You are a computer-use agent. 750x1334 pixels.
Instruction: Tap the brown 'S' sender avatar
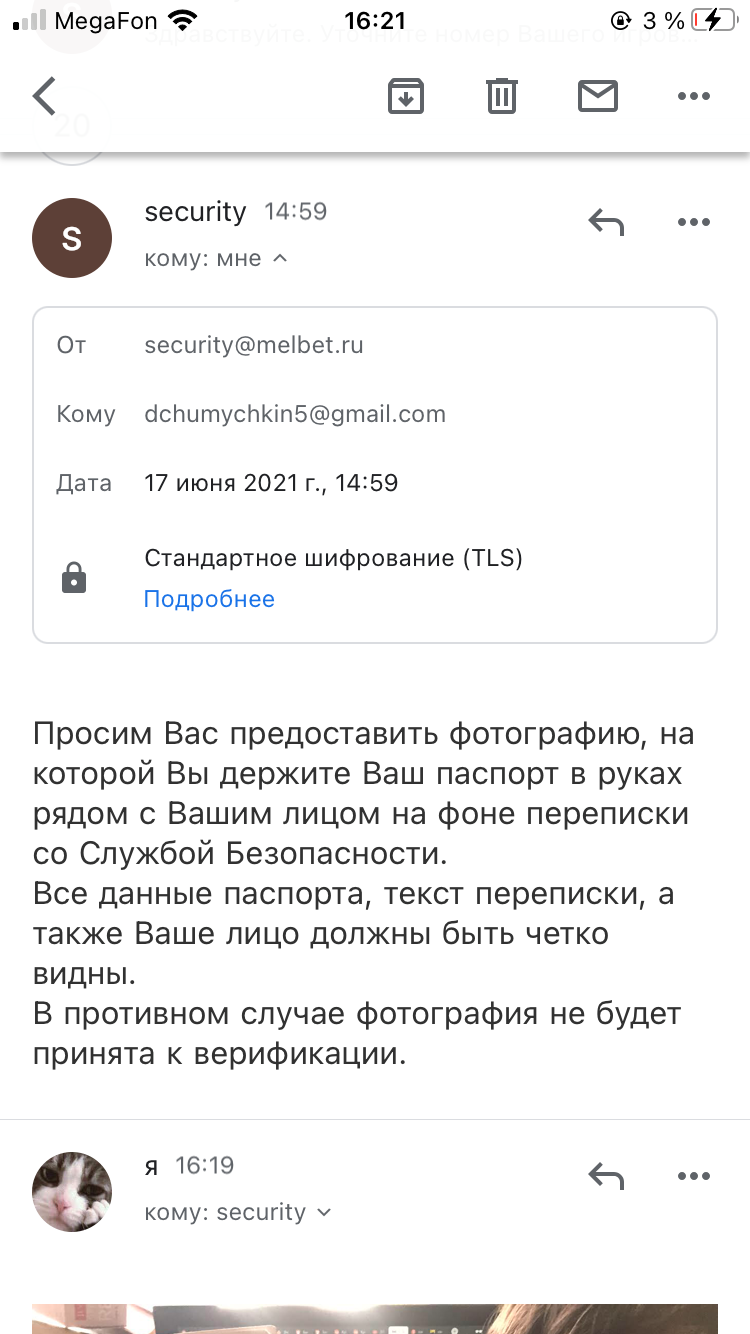[72, 238]
